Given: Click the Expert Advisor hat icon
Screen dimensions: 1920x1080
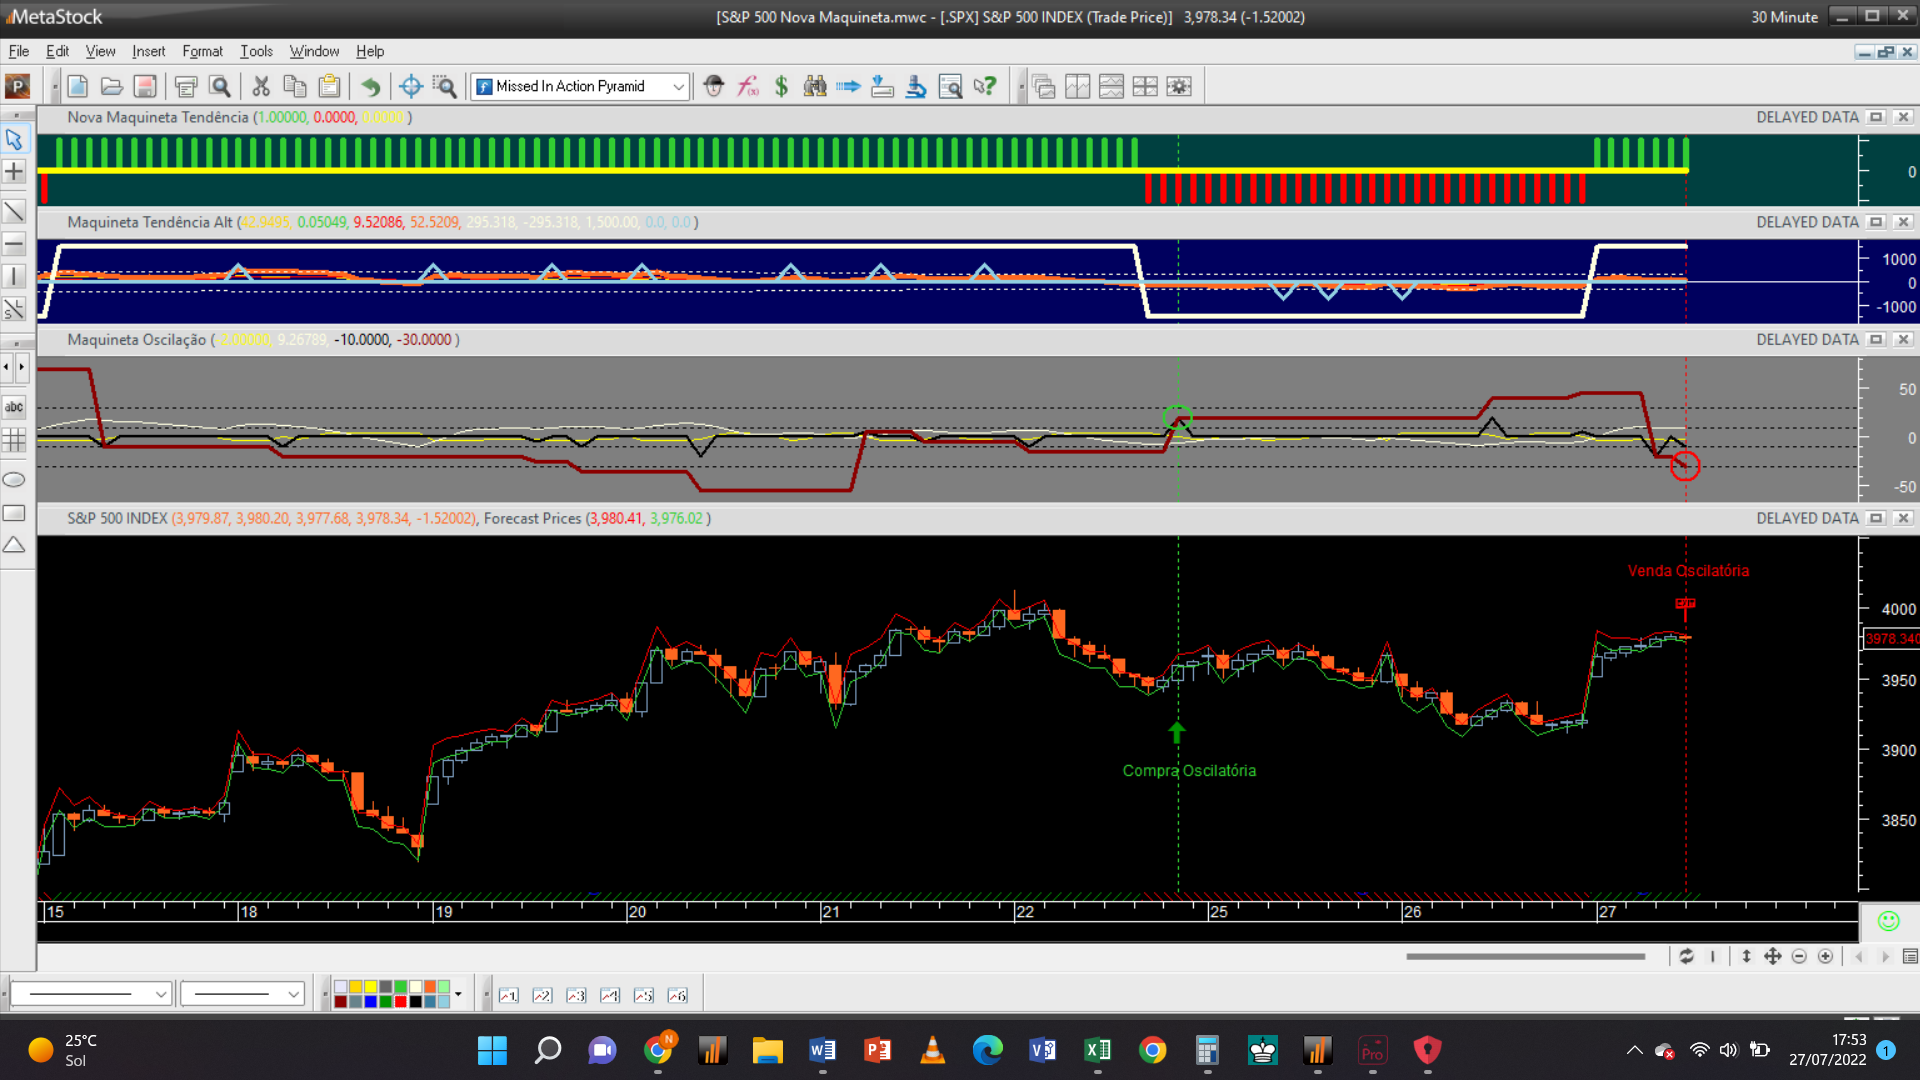Looking at the screenshot, I should click(x=713, y=86).
